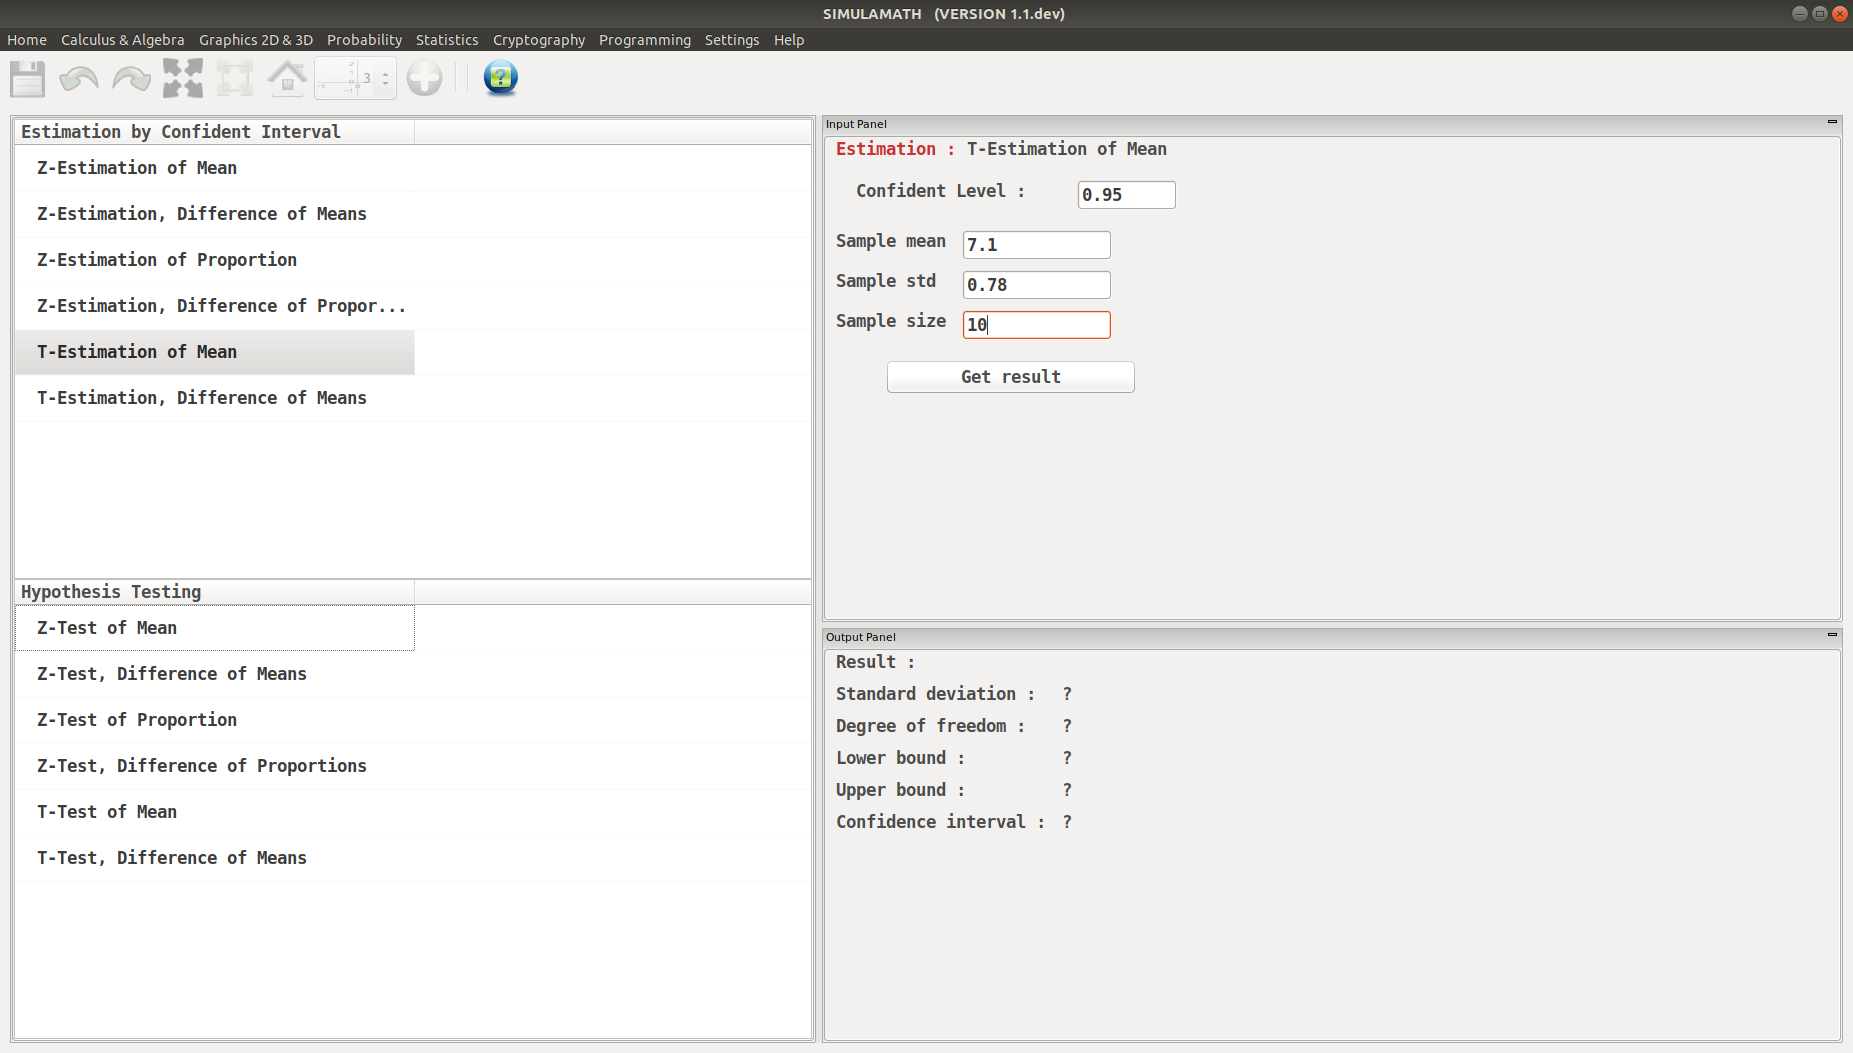The height and width of the screenshot is (1053, 1853).
Task: Minimize the SIMULAMATH window
Action: [1800, 14]
